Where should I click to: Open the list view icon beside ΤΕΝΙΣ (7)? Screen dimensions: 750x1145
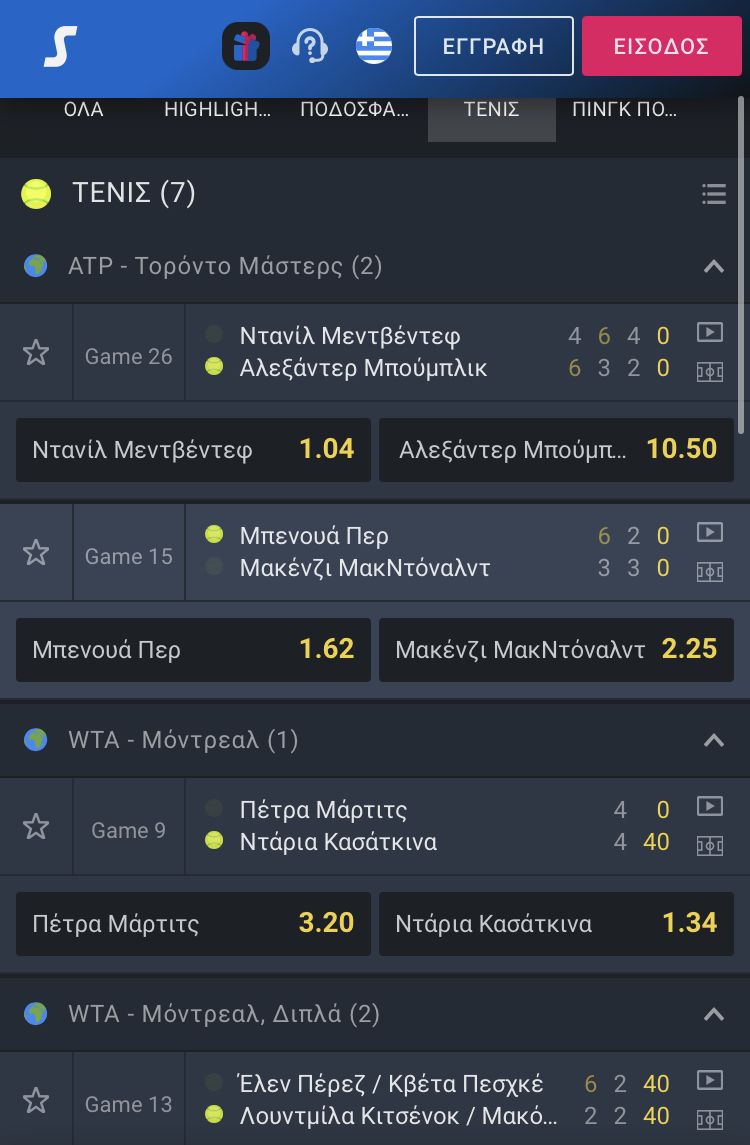(713, 194)
